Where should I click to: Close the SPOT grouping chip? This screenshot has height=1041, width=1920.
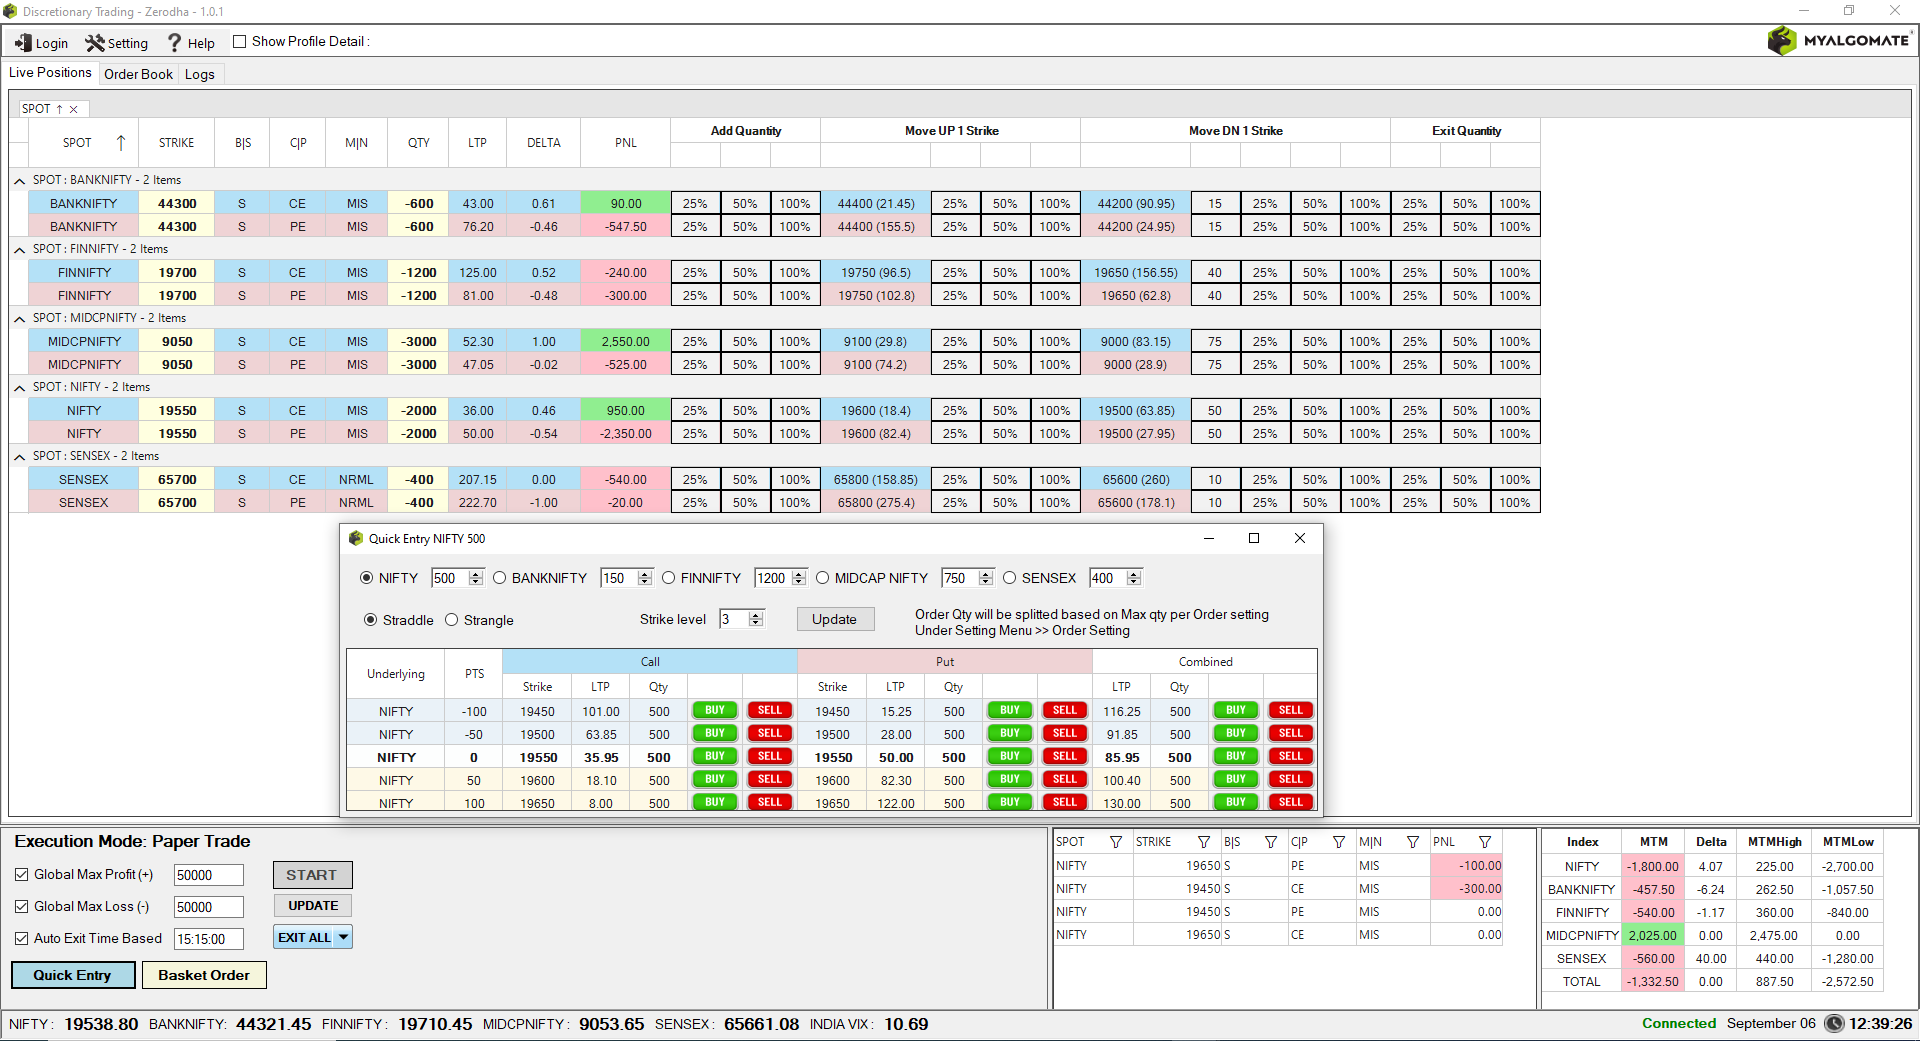pyautogui.click(x=74, y=109)
